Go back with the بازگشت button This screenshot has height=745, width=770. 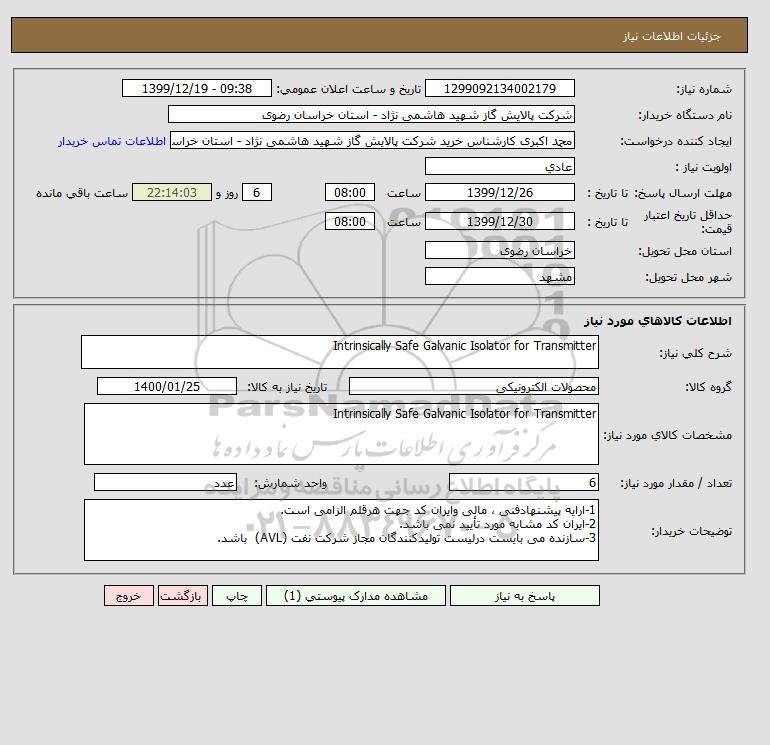click(x=183, y=596)
